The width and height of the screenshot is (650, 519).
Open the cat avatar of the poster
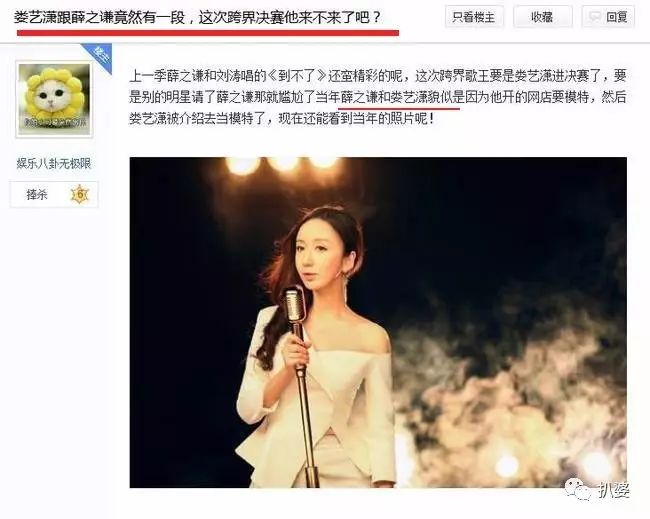tap(54, 99)
